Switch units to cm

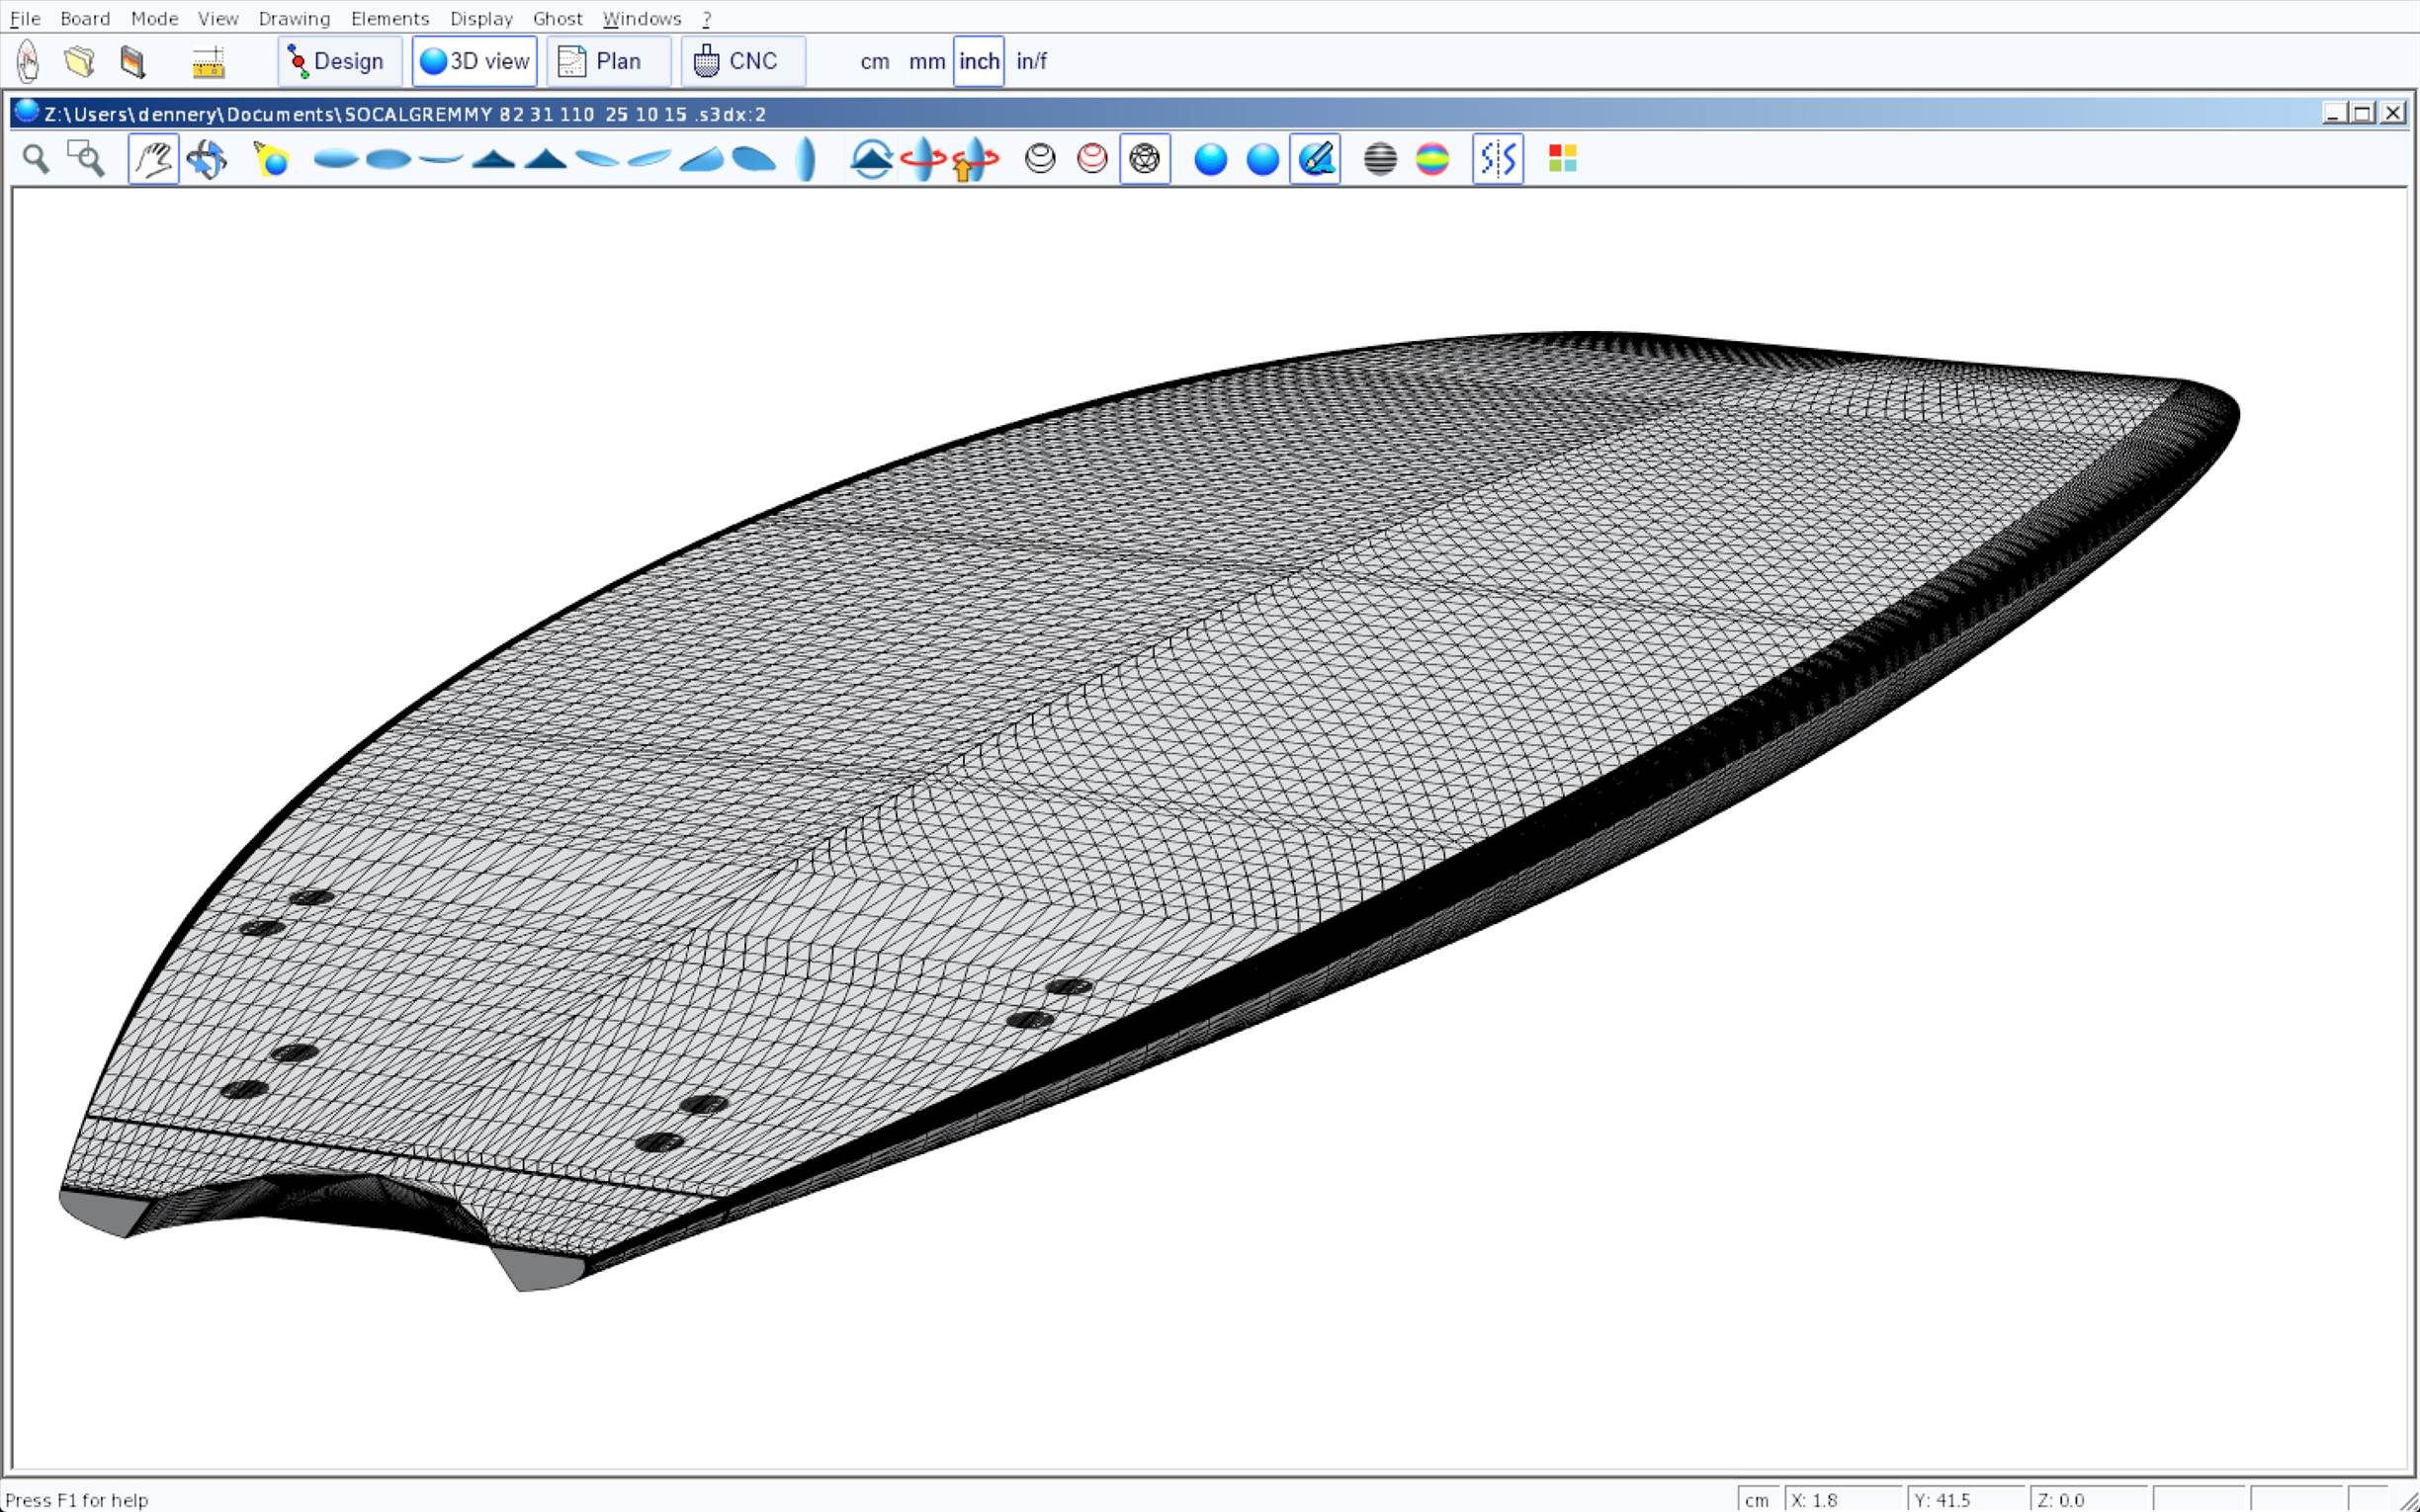874,62
